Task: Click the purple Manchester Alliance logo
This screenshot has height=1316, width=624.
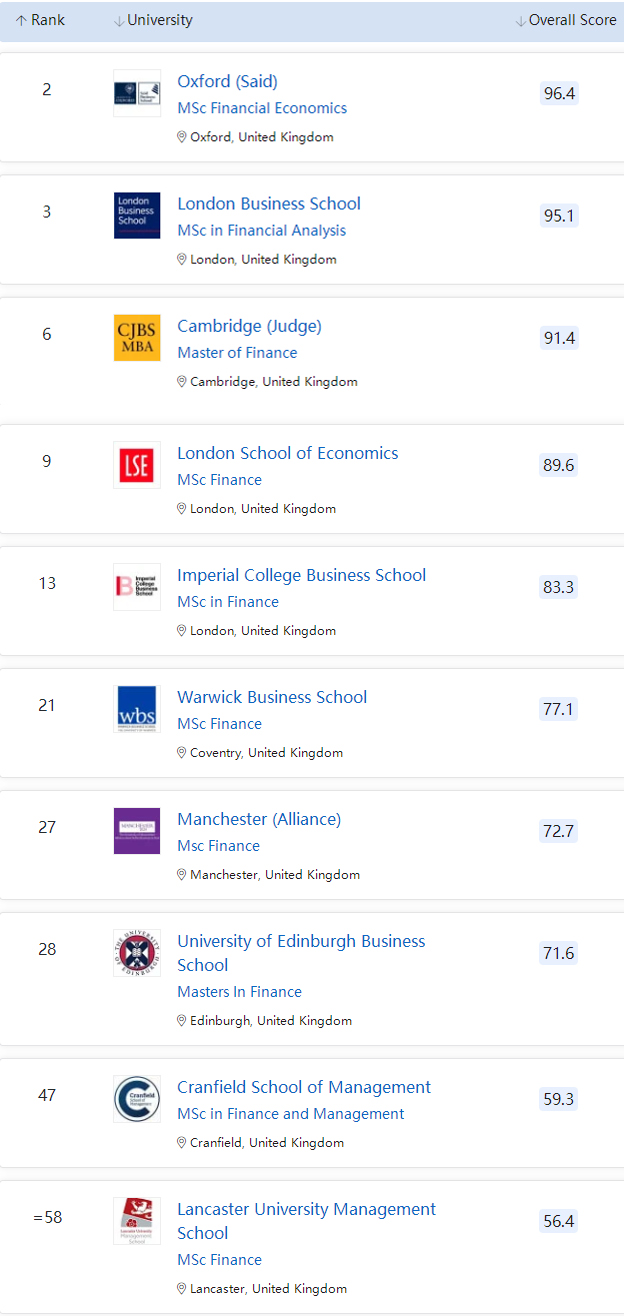Action: [x=137, y=831]
